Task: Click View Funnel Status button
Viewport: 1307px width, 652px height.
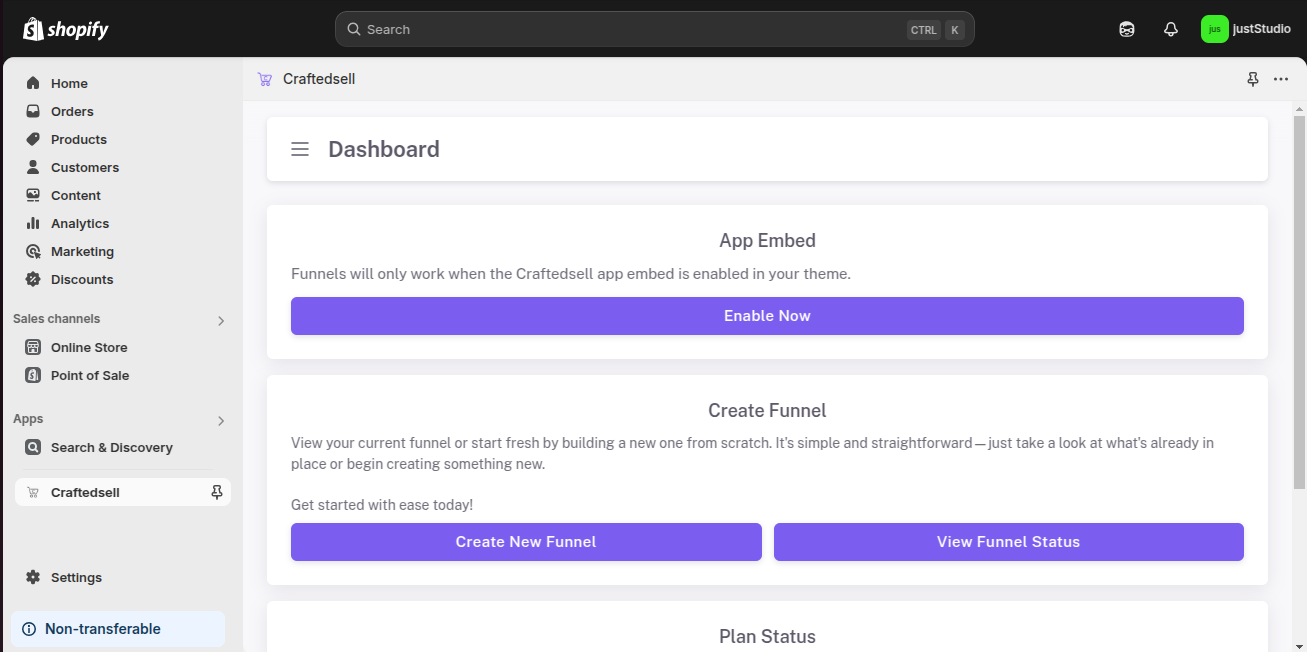Action: point(1008,542)
